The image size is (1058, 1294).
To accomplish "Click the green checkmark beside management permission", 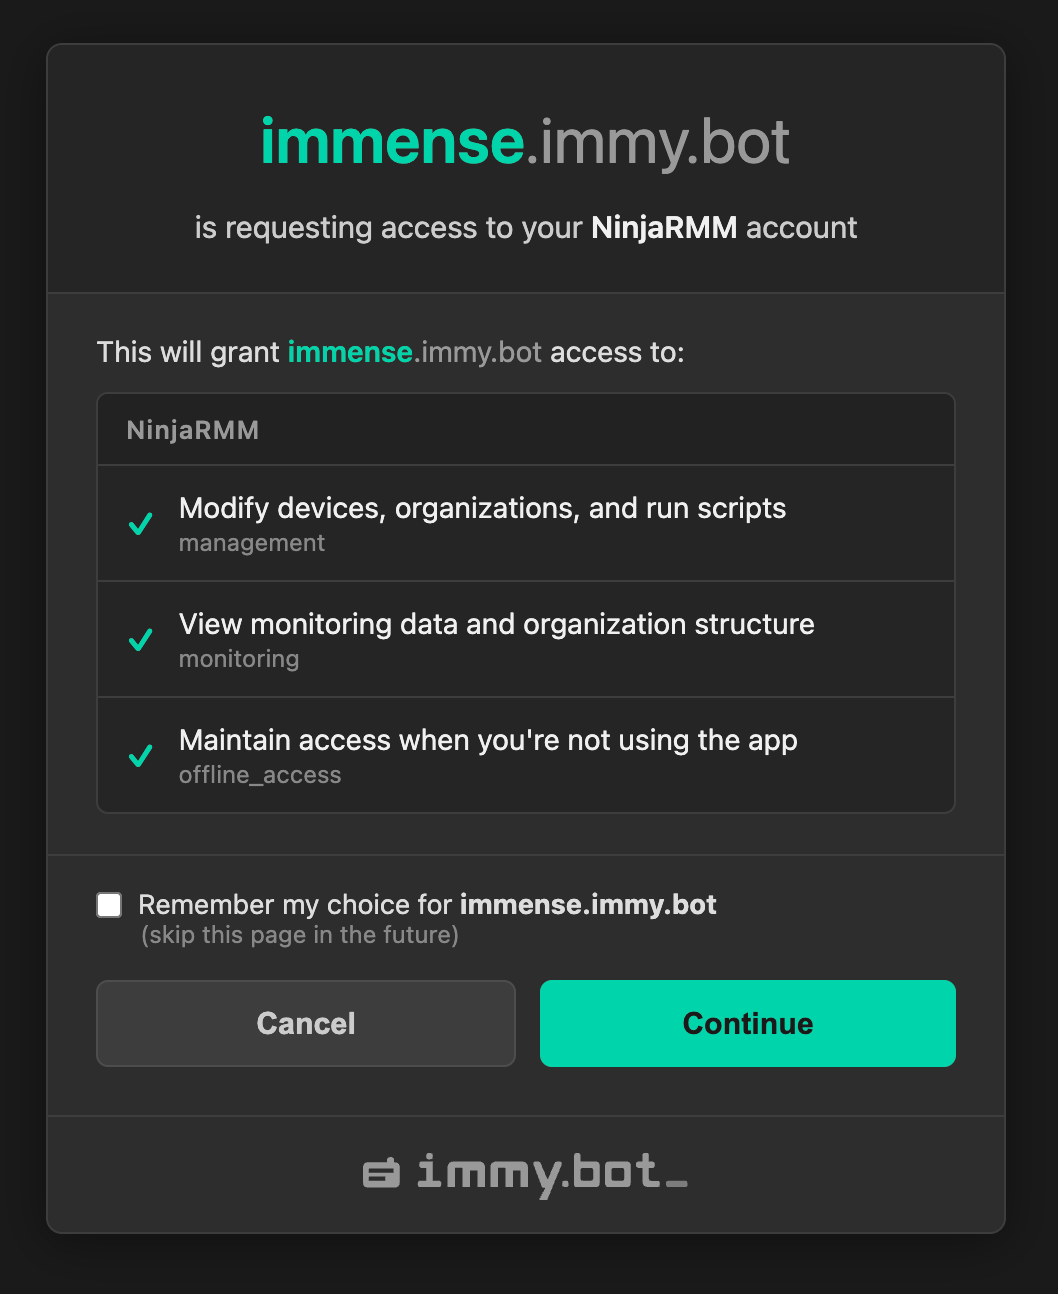I will [x=140, y=523].
